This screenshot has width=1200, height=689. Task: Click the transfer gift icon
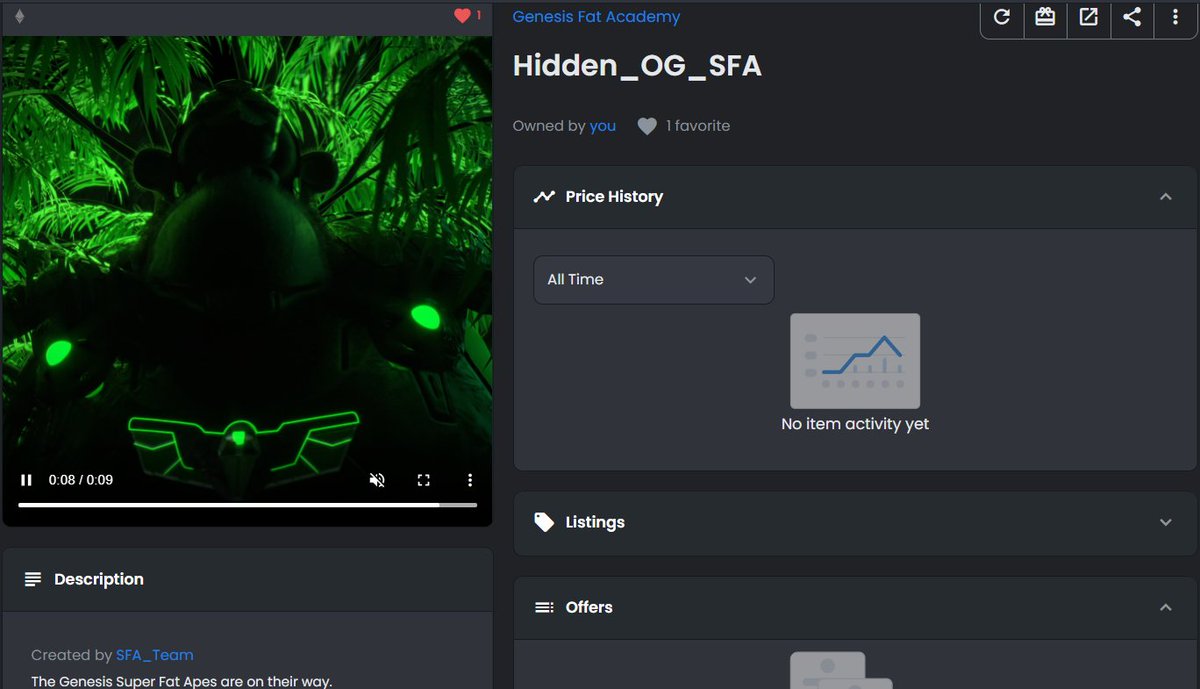pyautogui.click(x=1045, y=17)
